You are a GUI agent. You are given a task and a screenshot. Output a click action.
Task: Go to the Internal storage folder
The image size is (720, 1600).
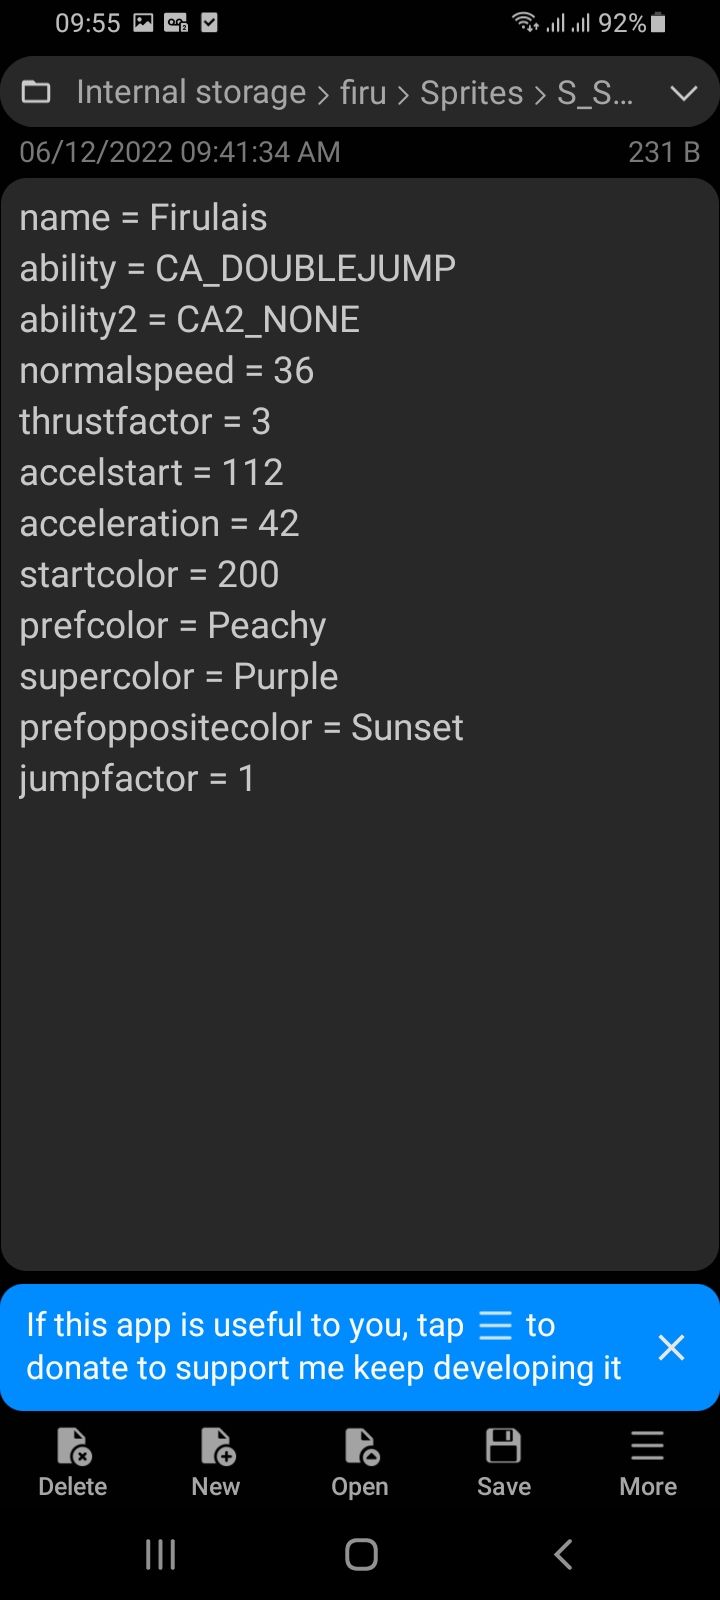tap(191, 93)
